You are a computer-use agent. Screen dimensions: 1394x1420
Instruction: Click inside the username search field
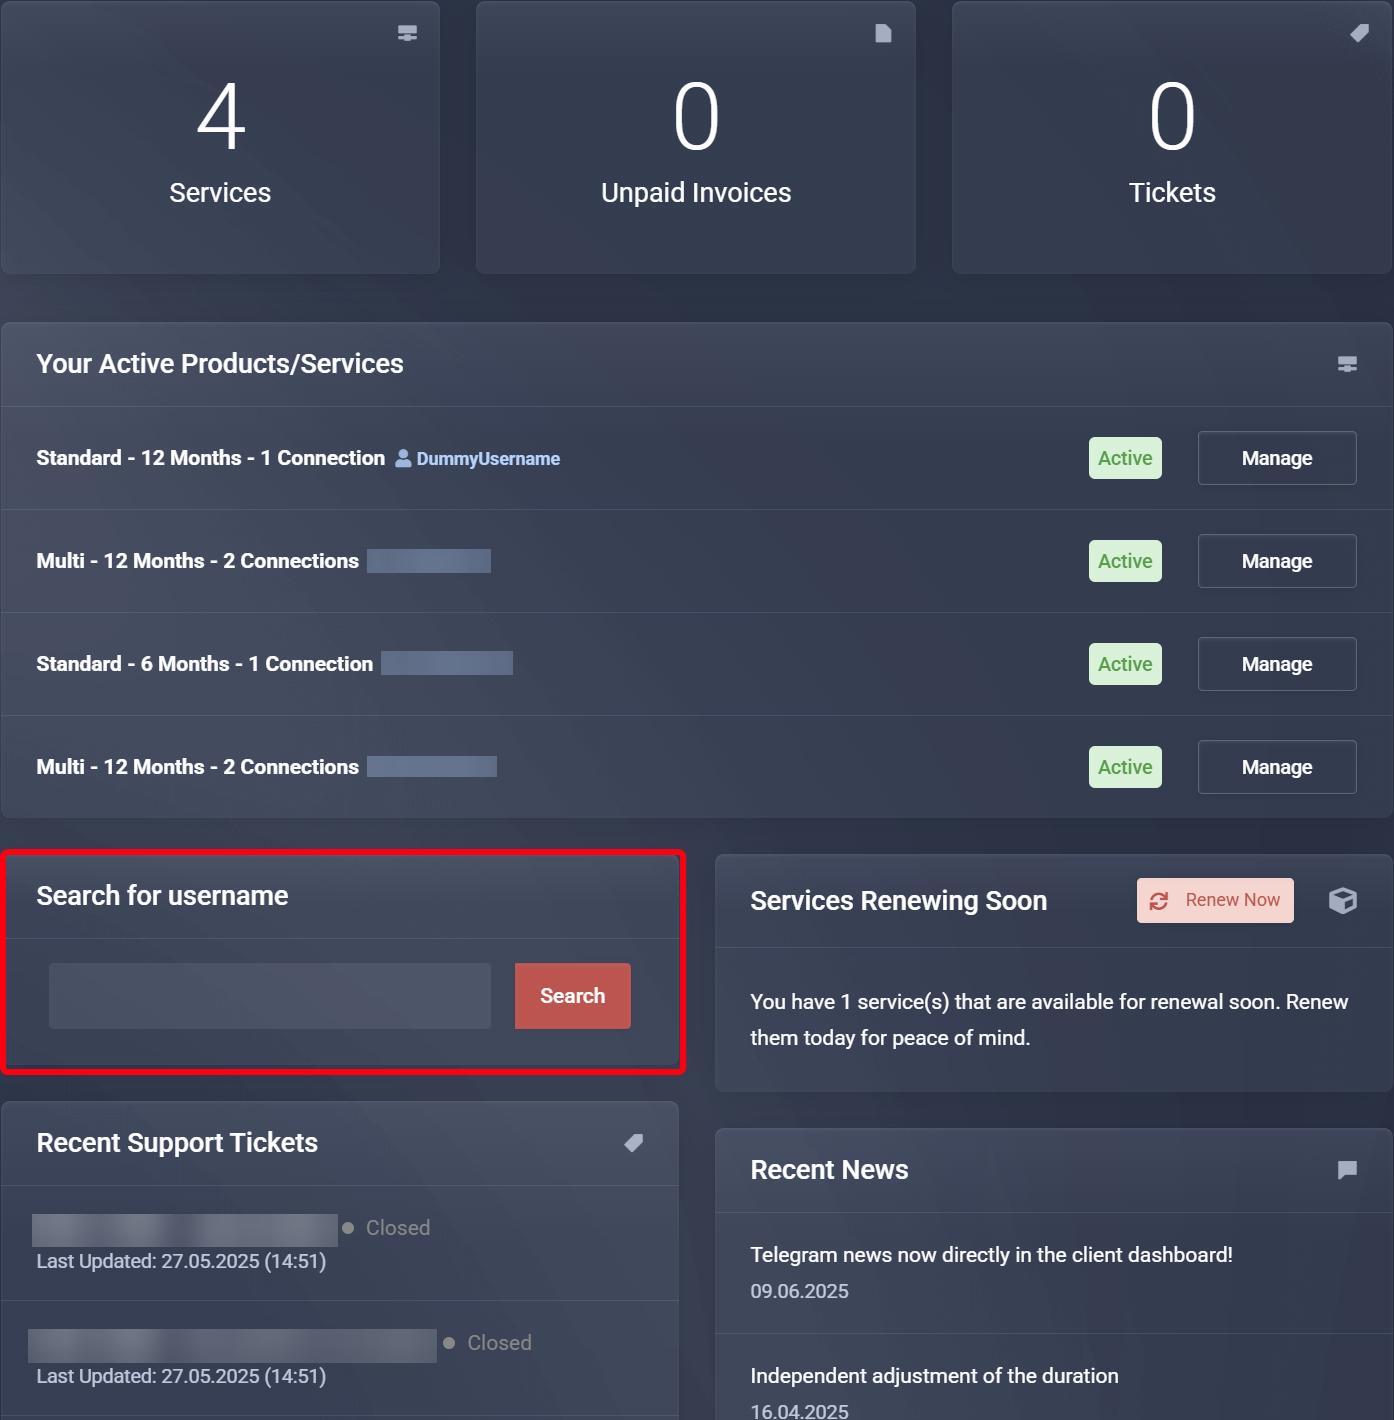[x=270, y=995]
